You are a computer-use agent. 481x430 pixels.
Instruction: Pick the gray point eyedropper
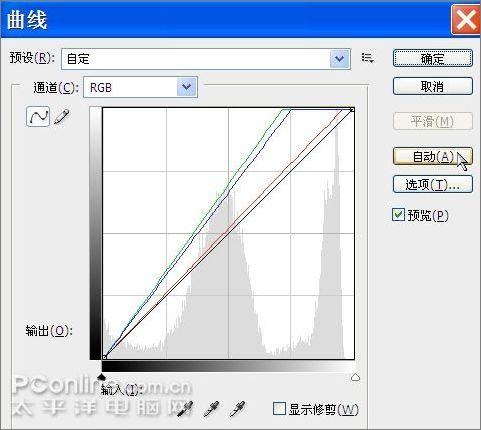coord(211,409)
